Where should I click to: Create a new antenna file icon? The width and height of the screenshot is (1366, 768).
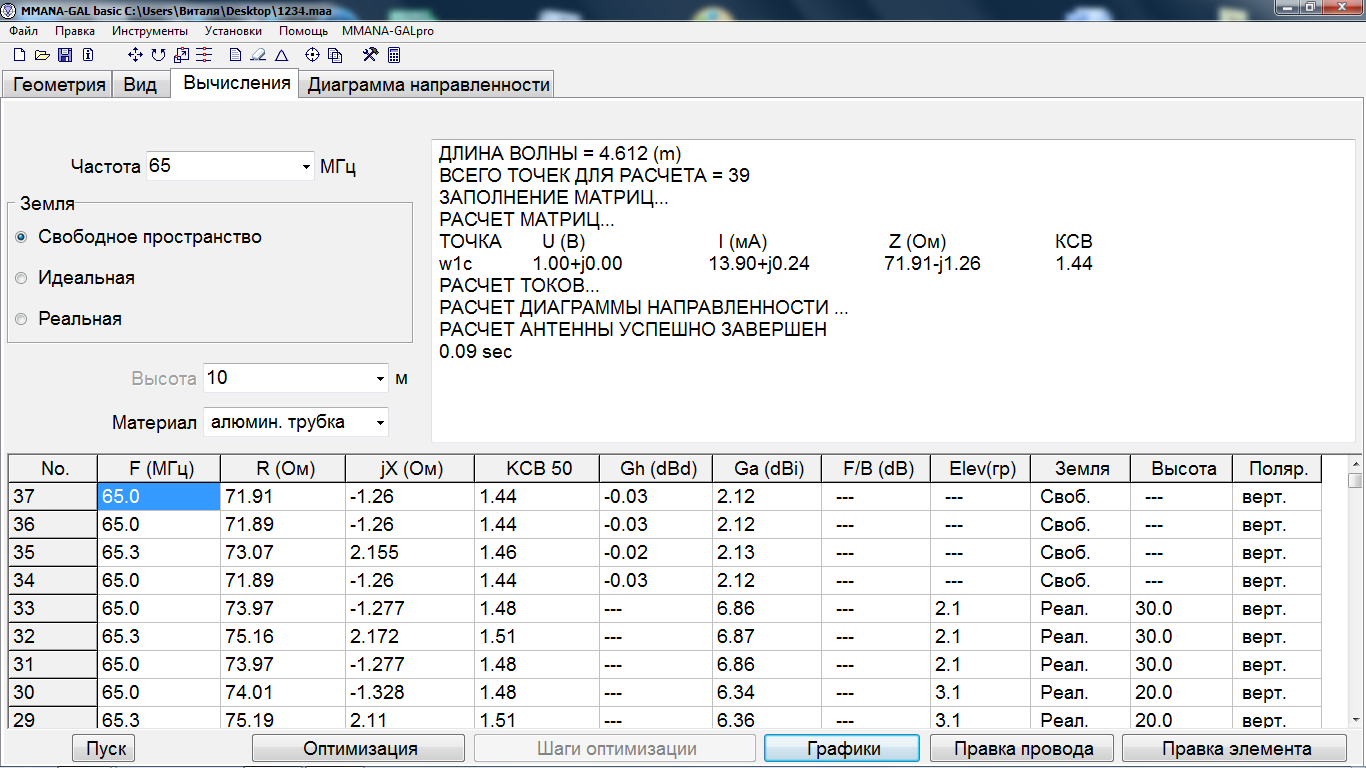tap(19, 55)
